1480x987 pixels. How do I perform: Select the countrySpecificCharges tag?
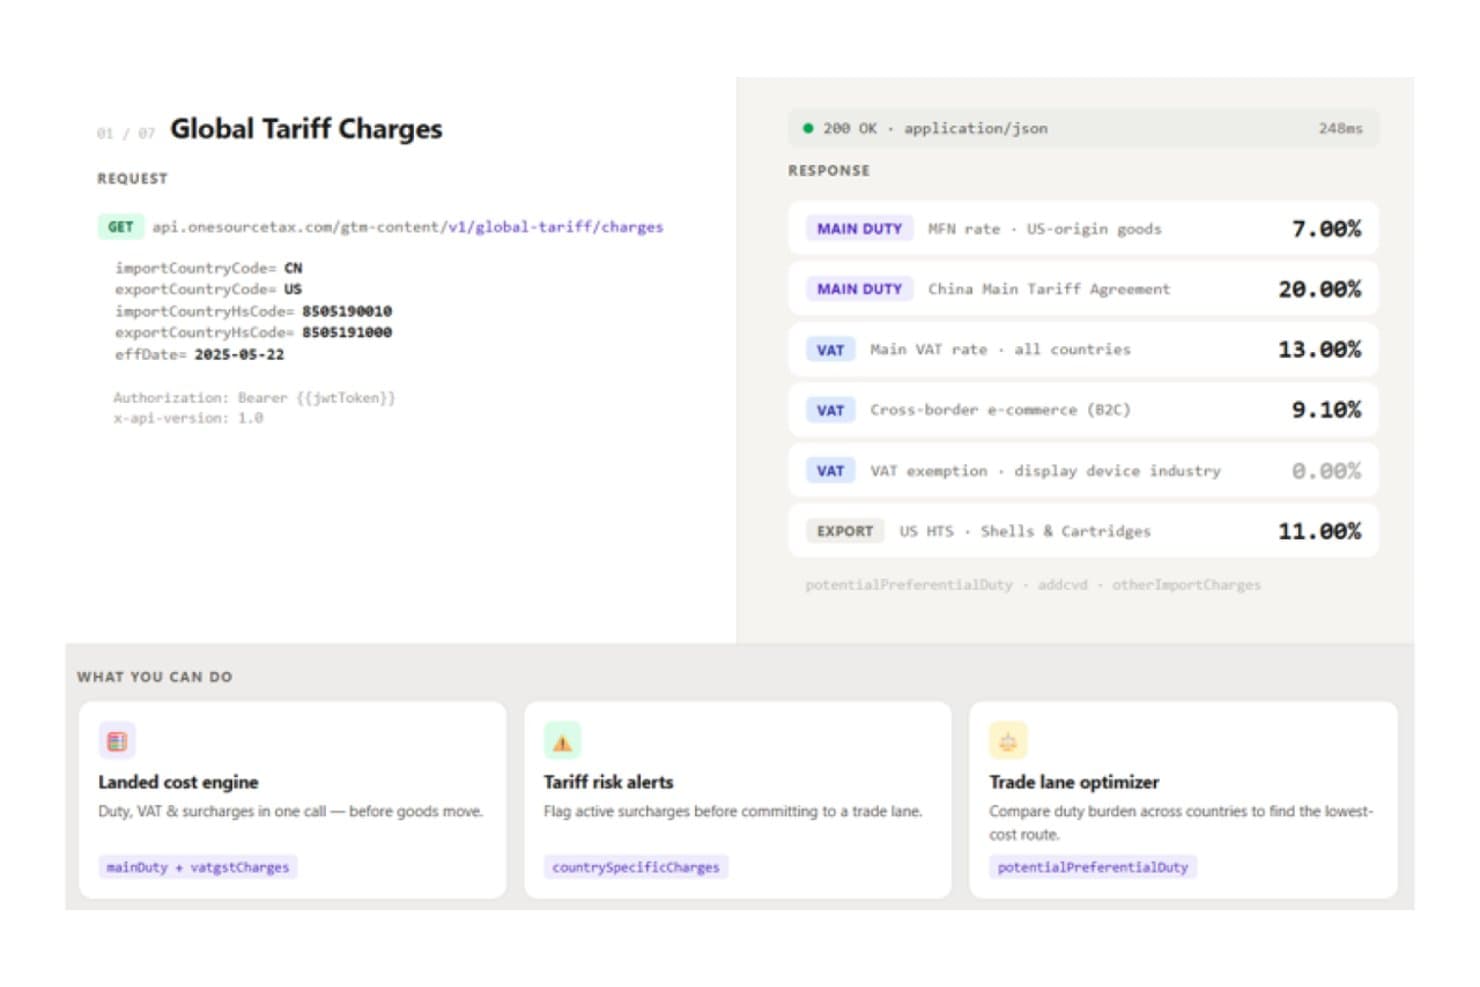coord(636,867)
